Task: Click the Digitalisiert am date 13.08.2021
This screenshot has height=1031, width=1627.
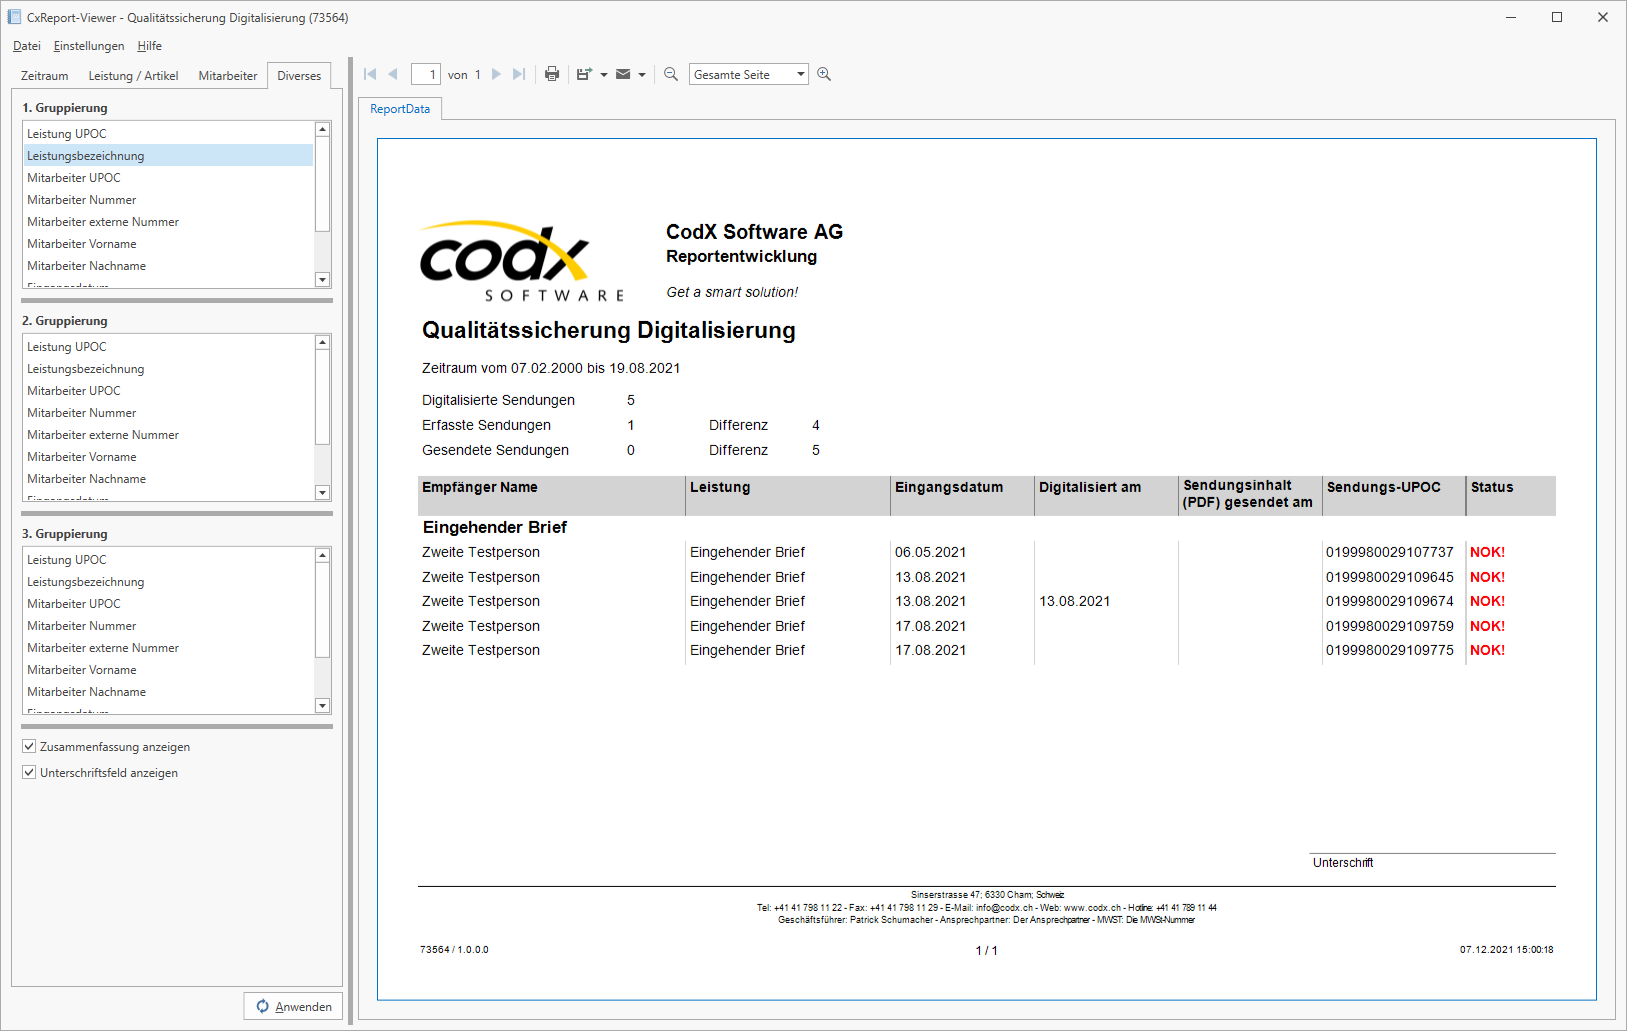Action: click(1075, 601)
